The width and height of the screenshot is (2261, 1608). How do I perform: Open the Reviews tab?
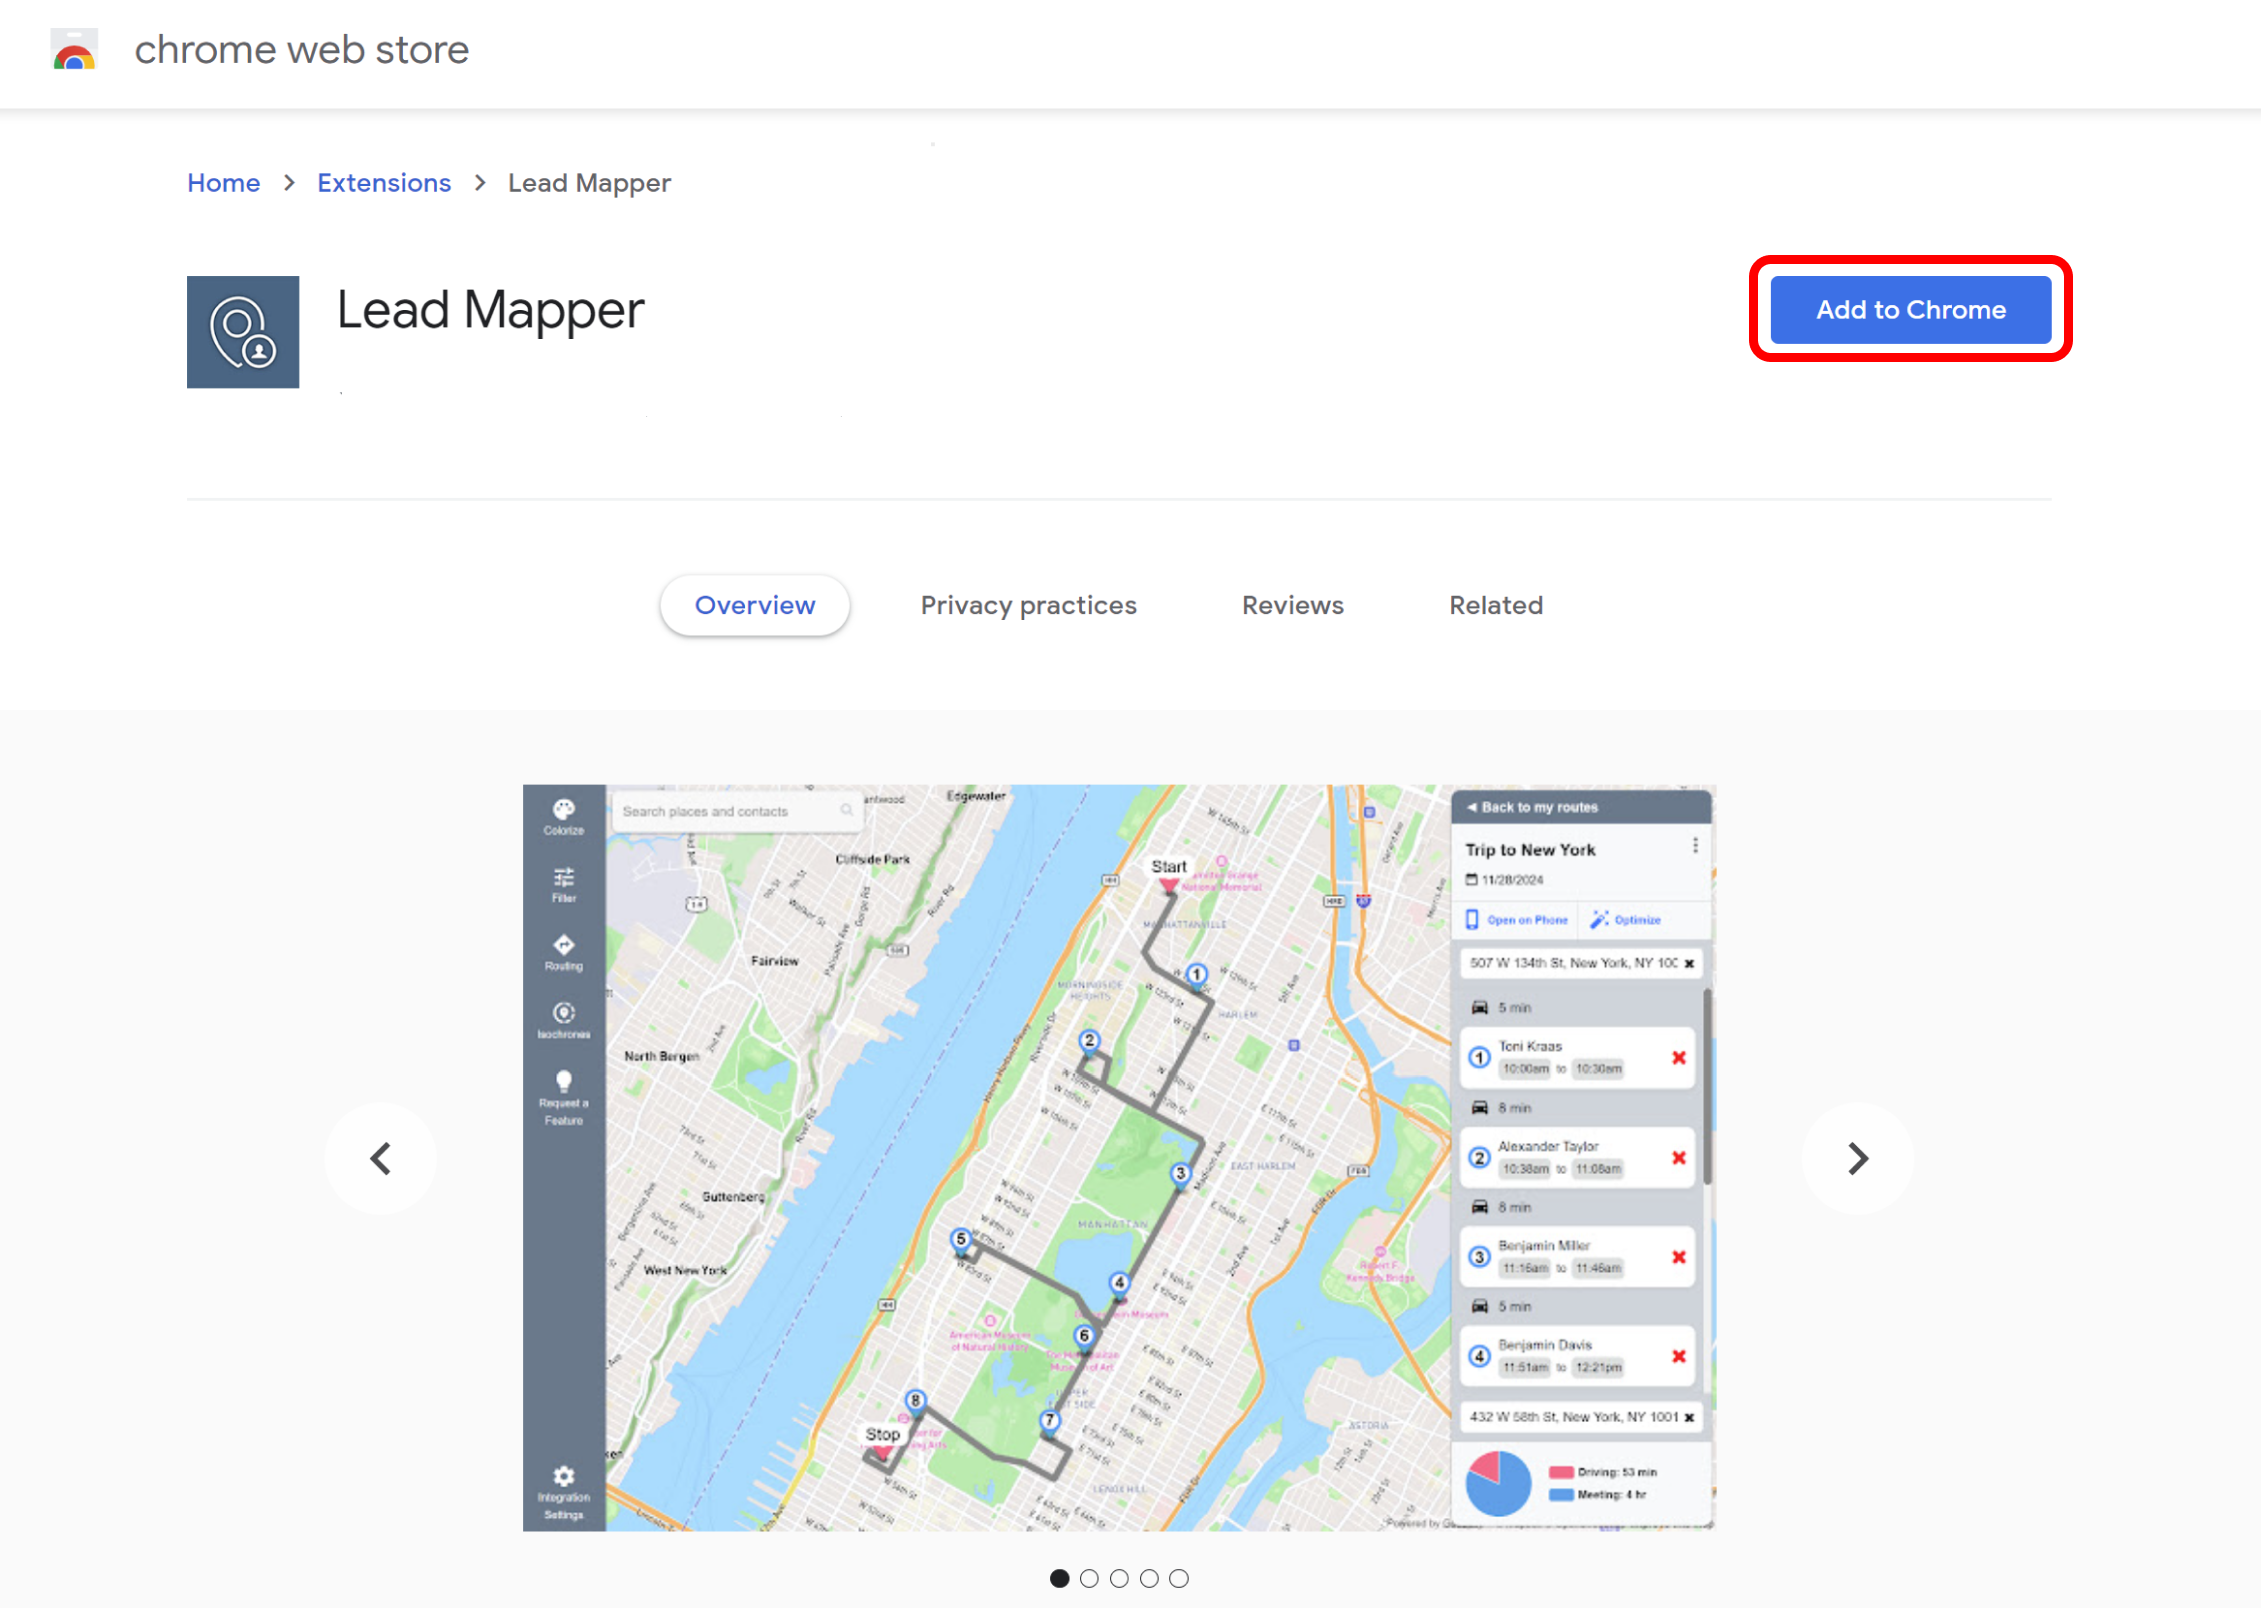1292,605
